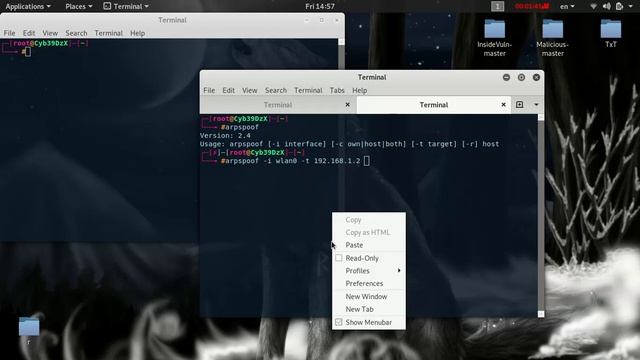The image size is (640, 360).
Task: Close the front Terminal window
Action: [x=536, y=77]
